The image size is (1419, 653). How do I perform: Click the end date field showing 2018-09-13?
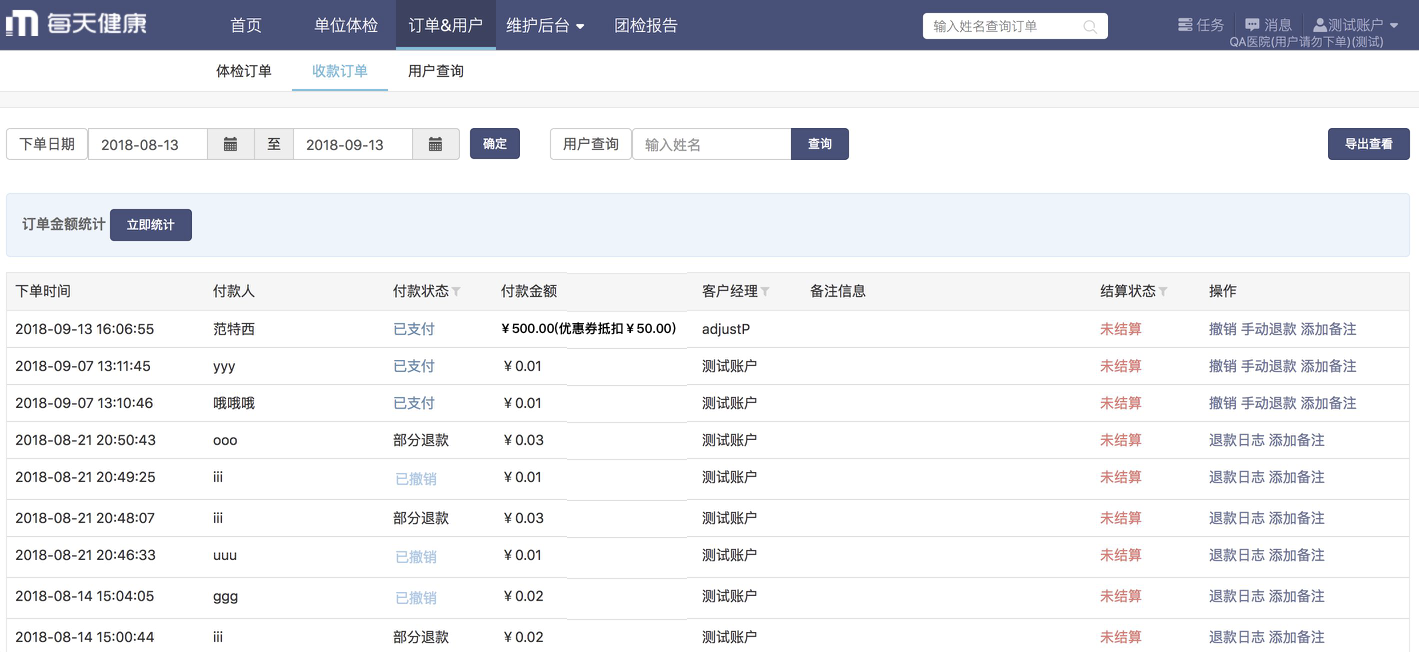[x=353, y=144]
